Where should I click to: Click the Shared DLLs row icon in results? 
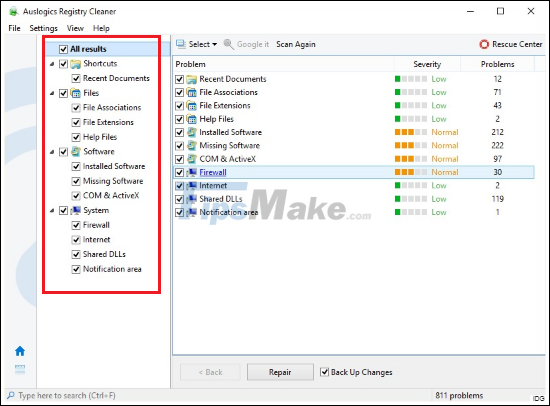click(x=192, y=199)
